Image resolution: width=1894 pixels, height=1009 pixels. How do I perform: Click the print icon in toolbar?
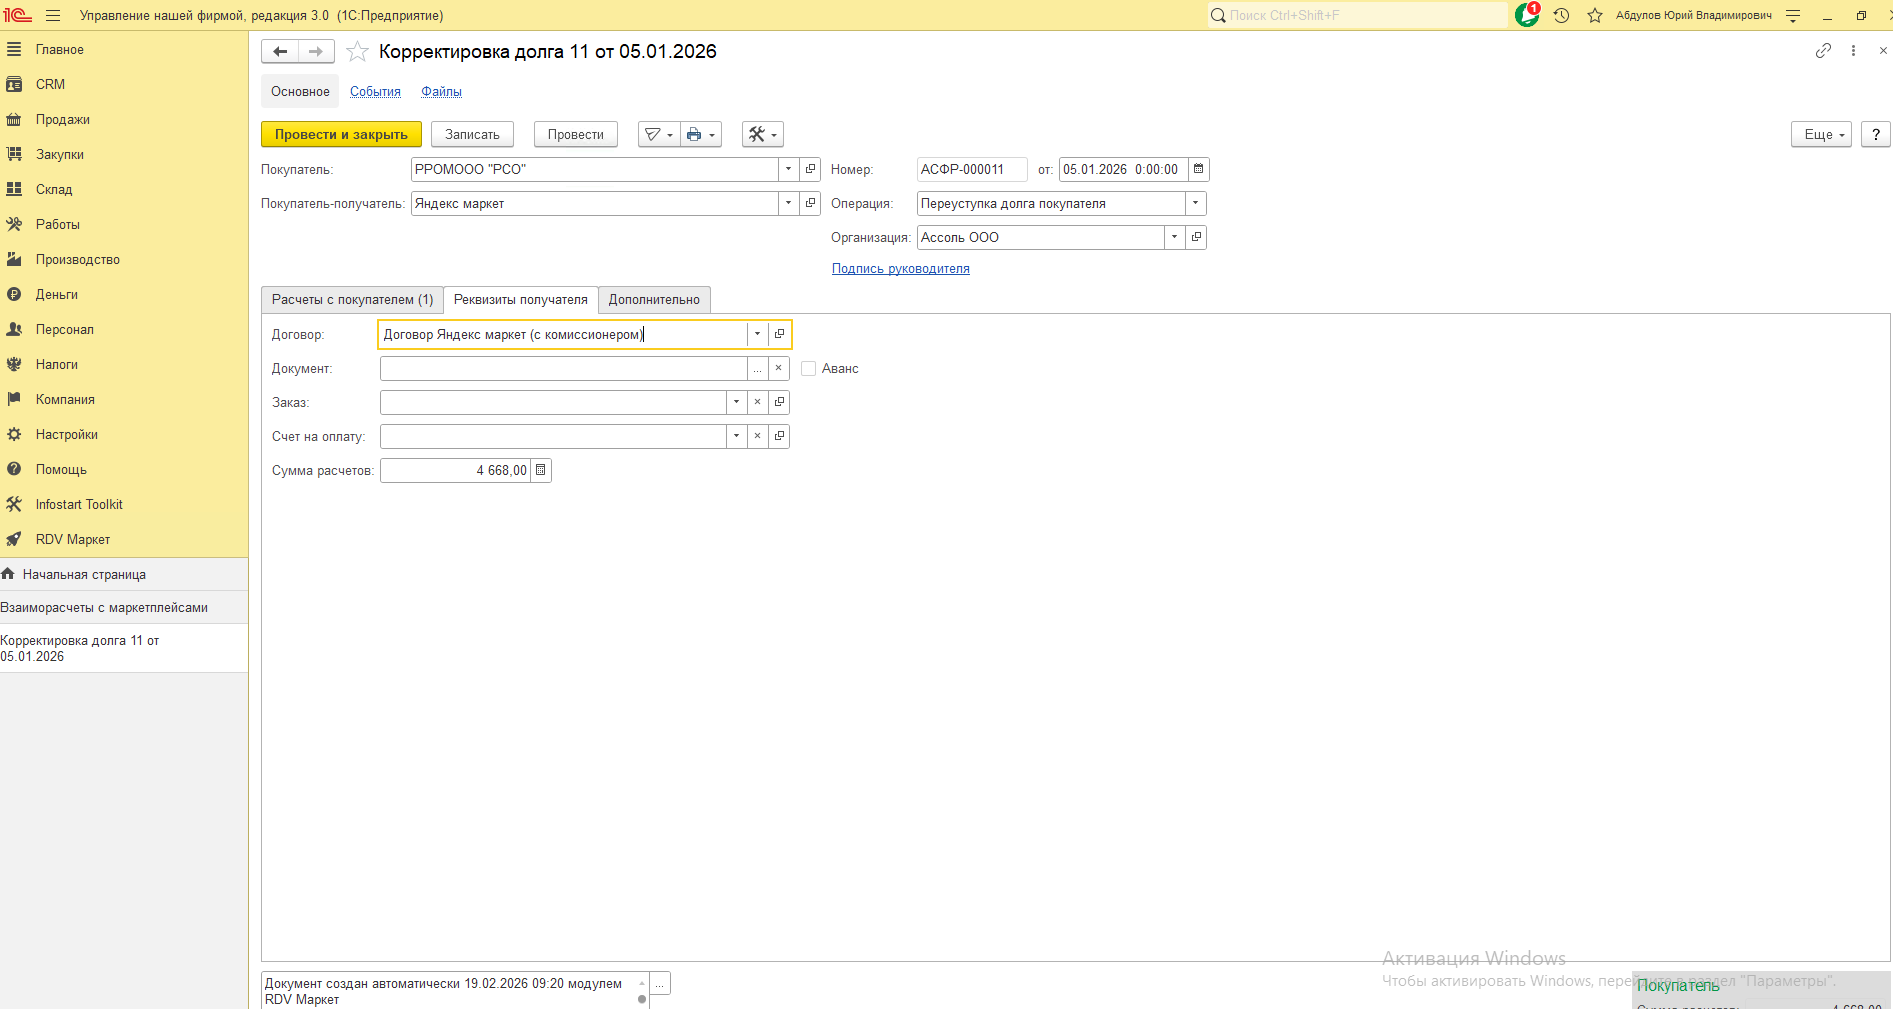694,135
